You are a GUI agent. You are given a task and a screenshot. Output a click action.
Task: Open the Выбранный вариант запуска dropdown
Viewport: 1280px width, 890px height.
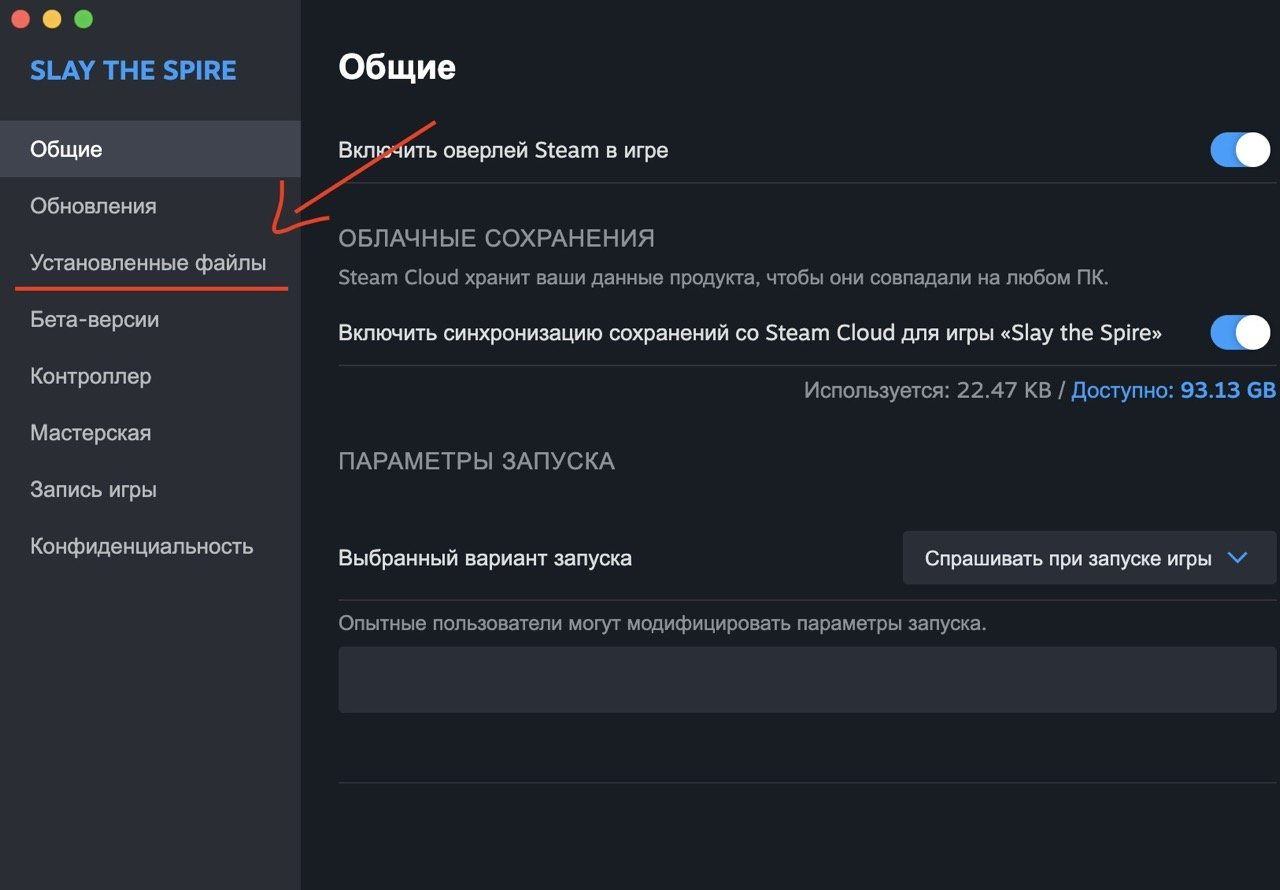point(1089,558)
